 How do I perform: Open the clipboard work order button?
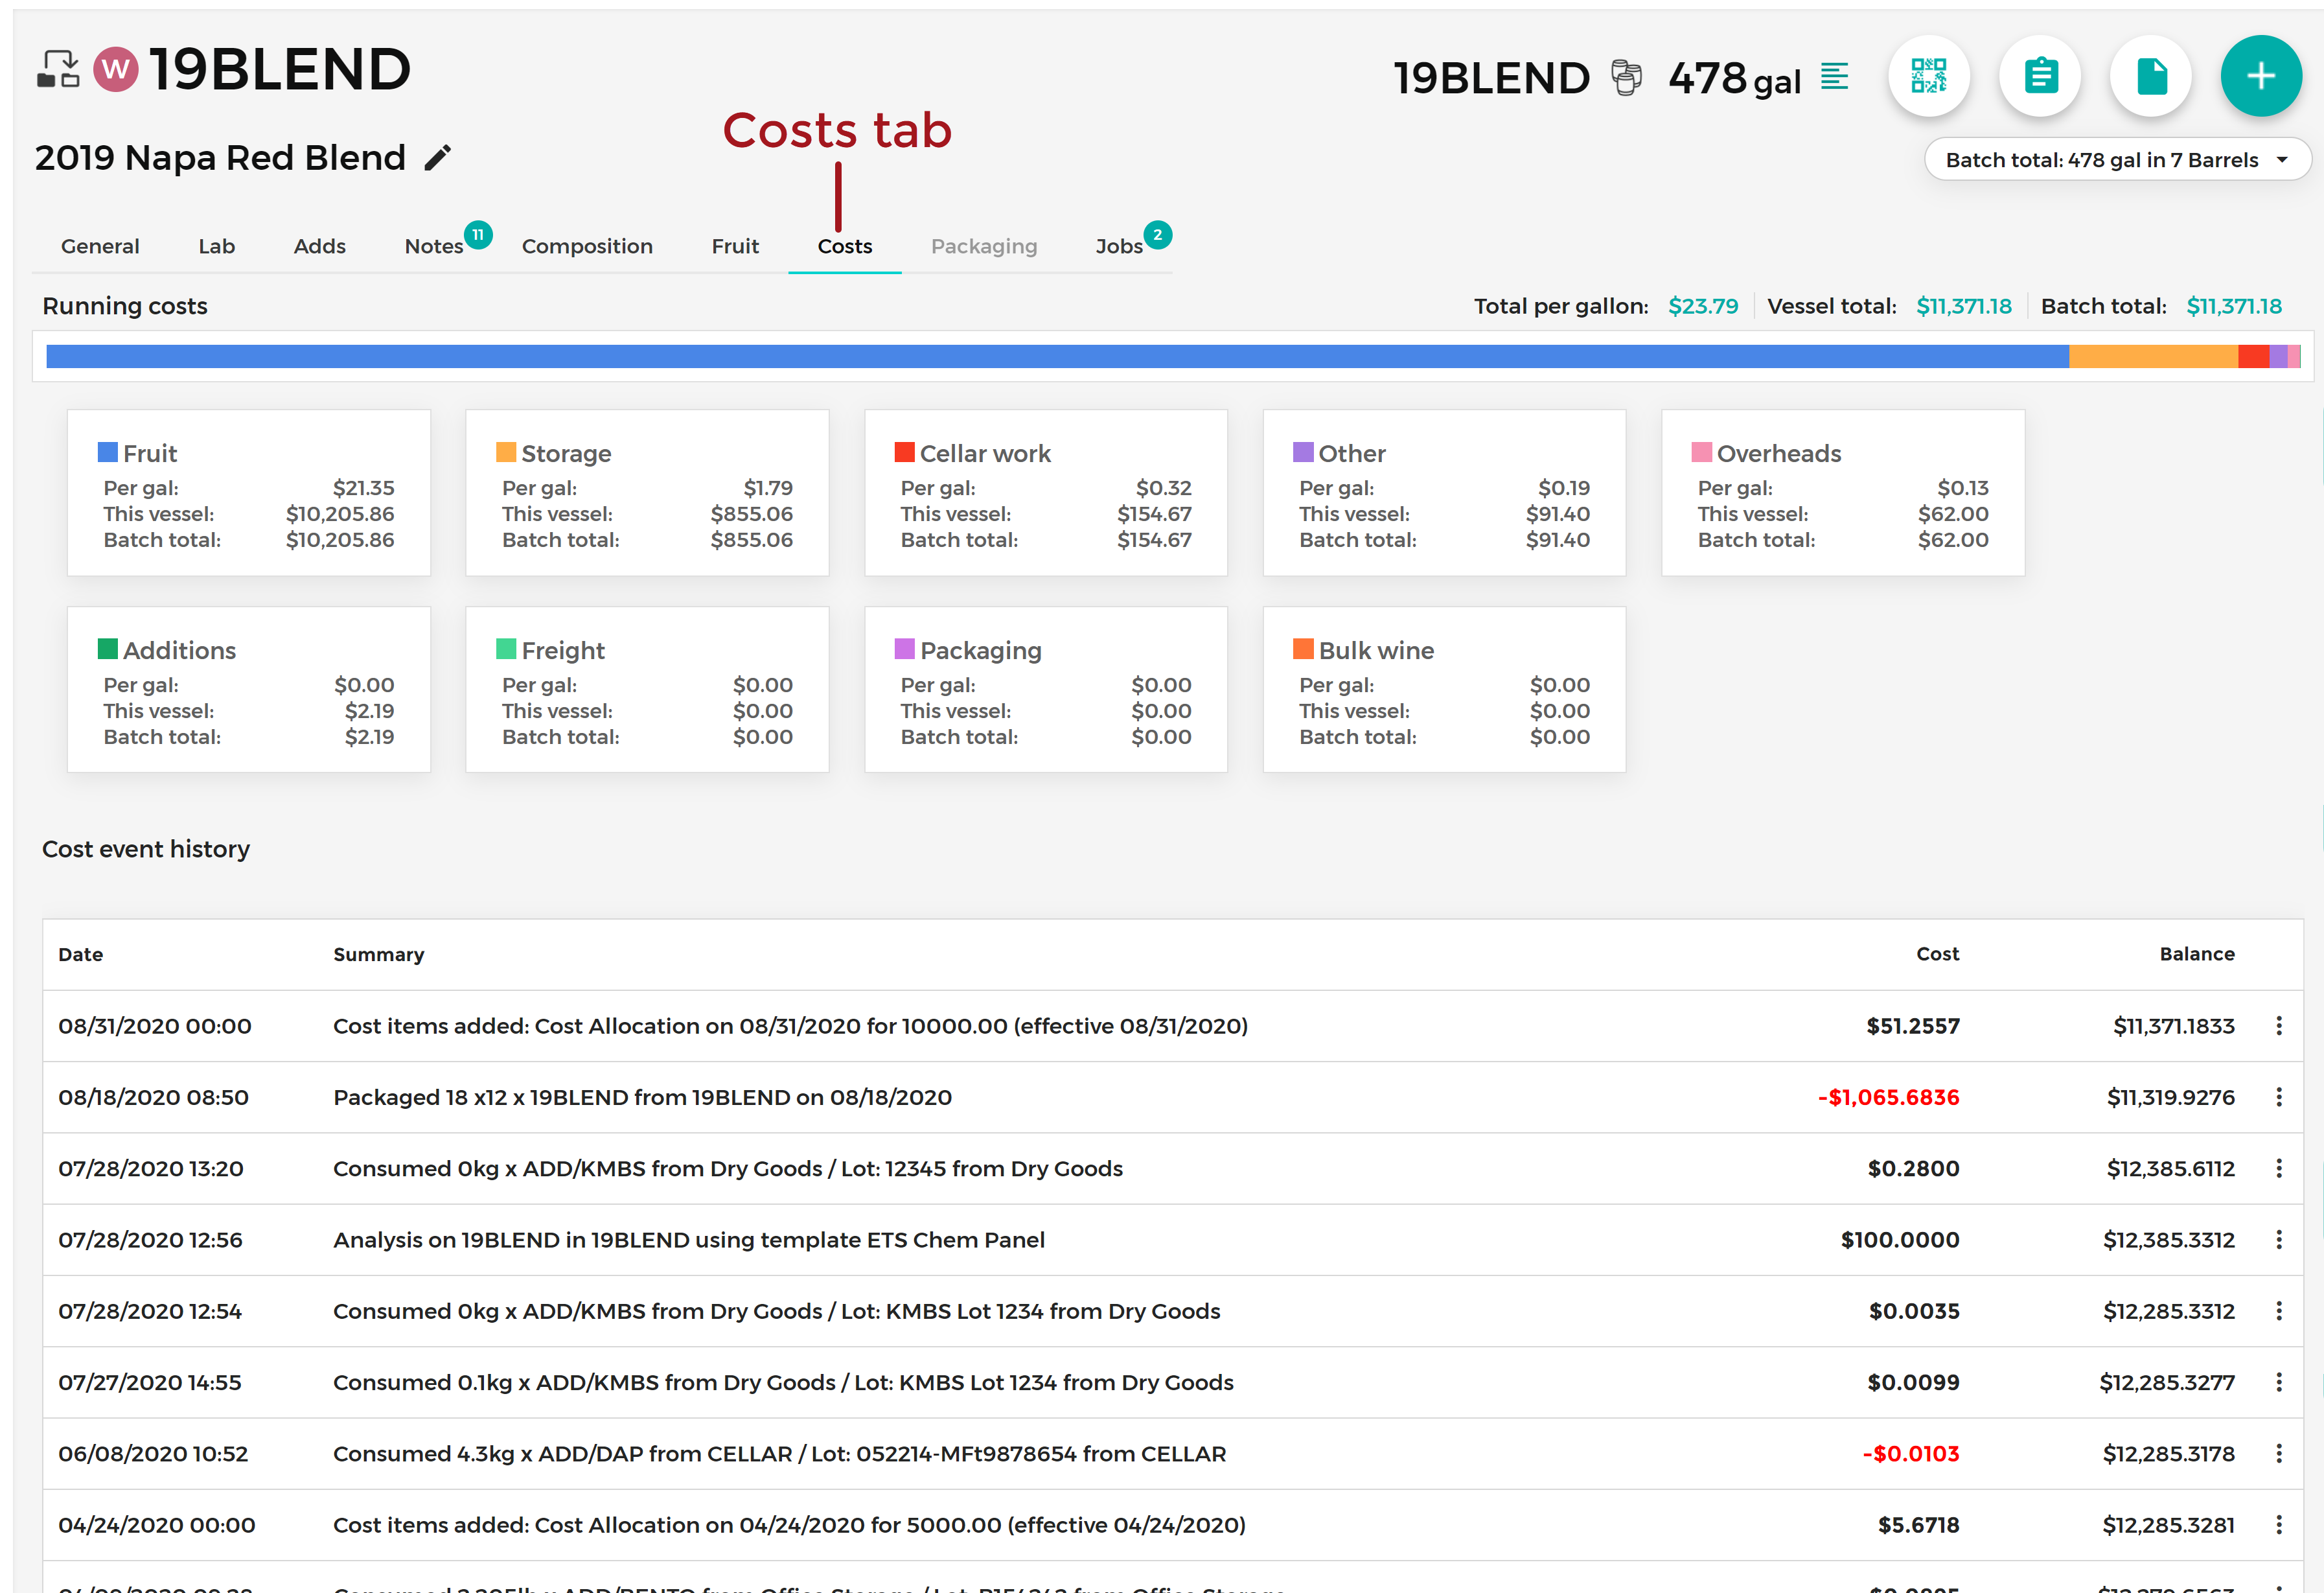click(x=2040, y=76)
